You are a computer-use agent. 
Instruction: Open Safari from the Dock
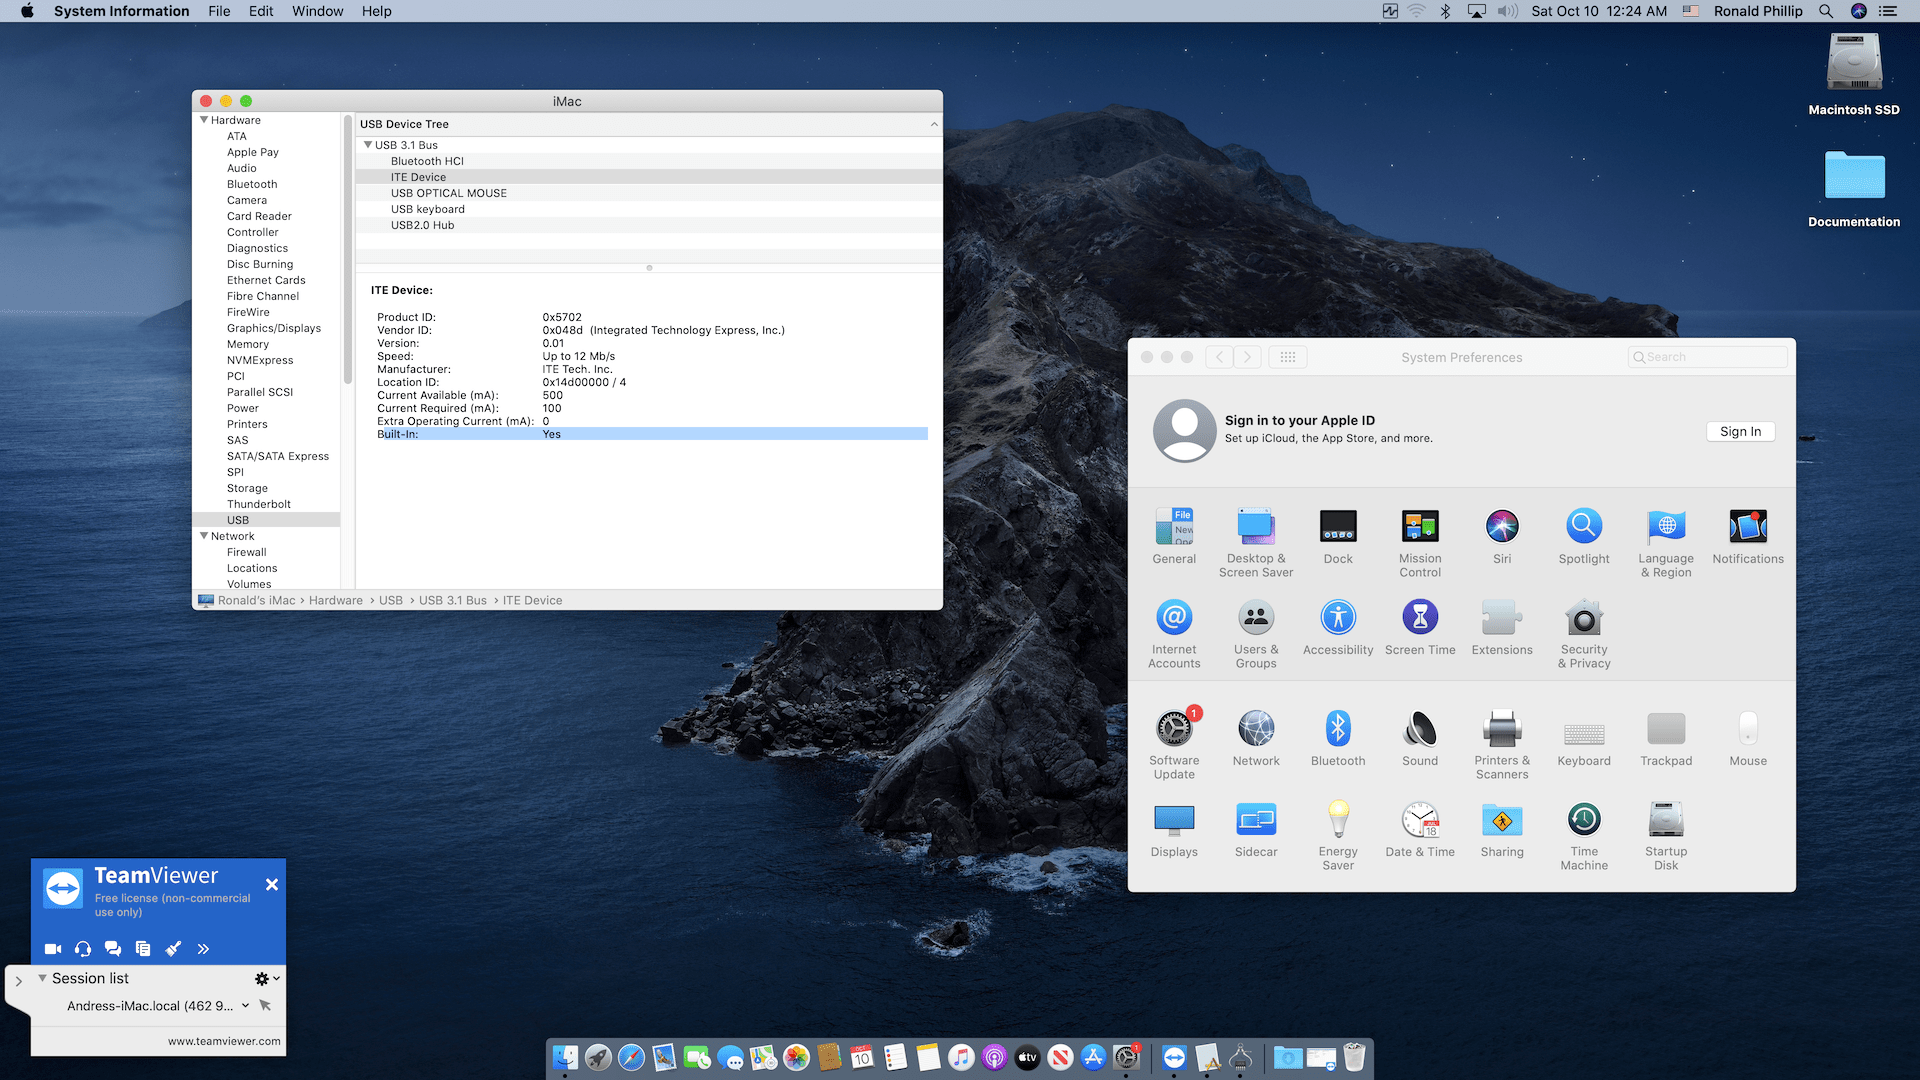pos(631,1057)
